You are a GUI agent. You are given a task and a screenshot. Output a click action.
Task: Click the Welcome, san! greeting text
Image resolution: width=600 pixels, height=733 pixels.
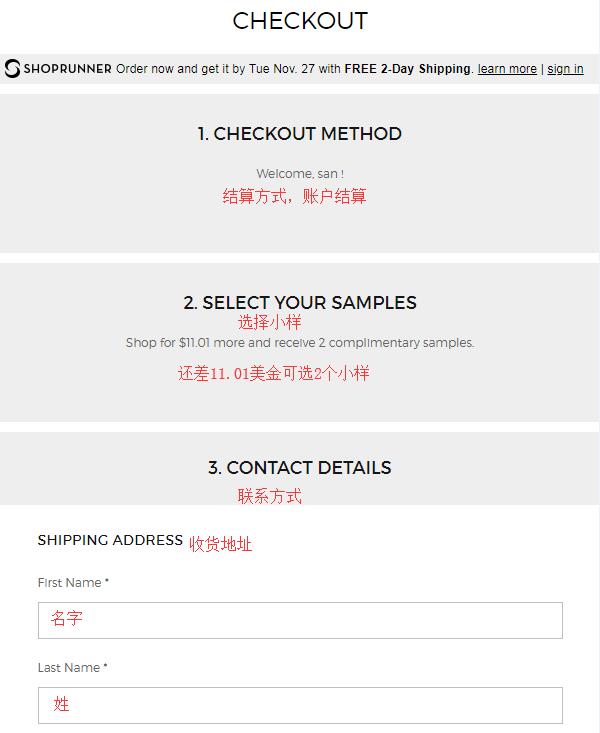tap(300, 174)
